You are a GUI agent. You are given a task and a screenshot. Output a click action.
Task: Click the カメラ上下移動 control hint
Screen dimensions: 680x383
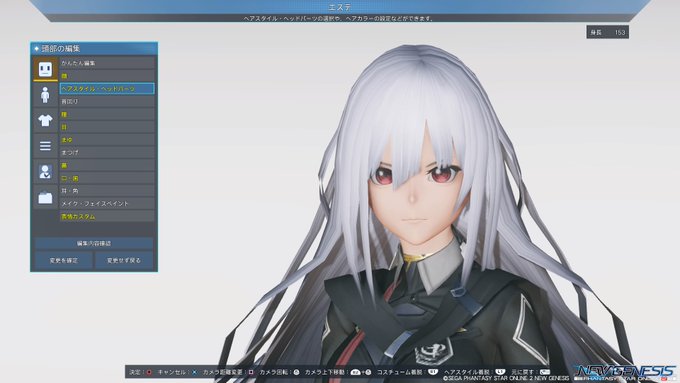point(338,372)
